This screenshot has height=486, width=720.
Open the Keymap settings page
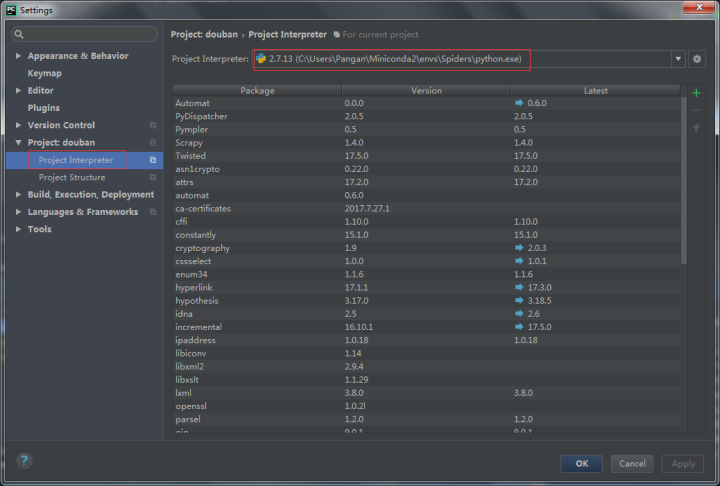45,73
